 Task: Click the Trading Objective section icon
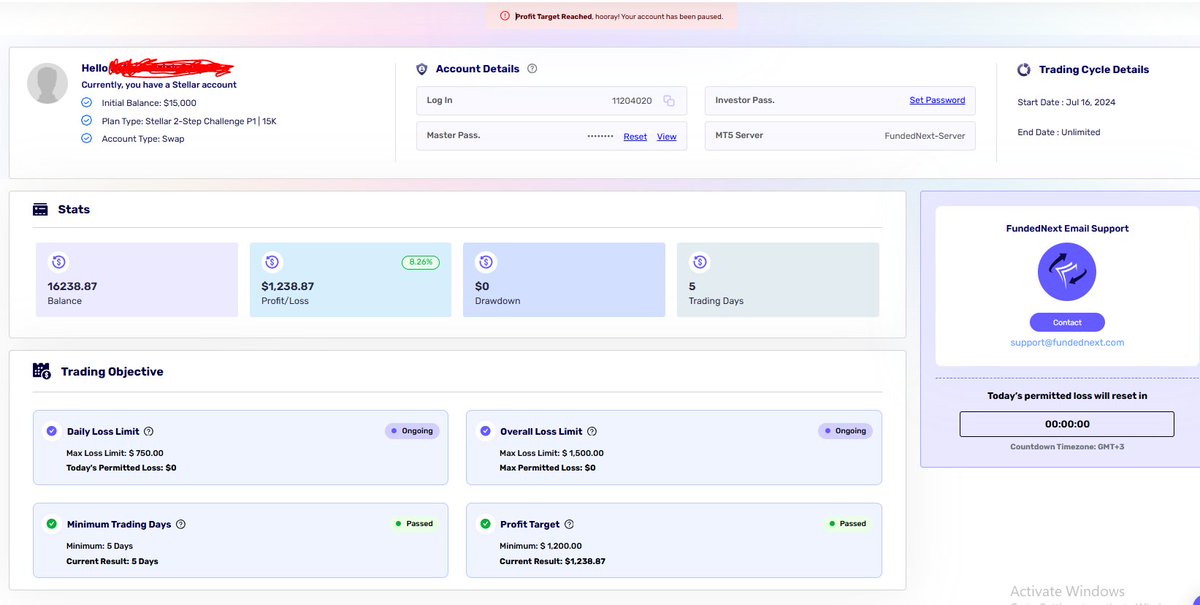[x=42, y=371]
